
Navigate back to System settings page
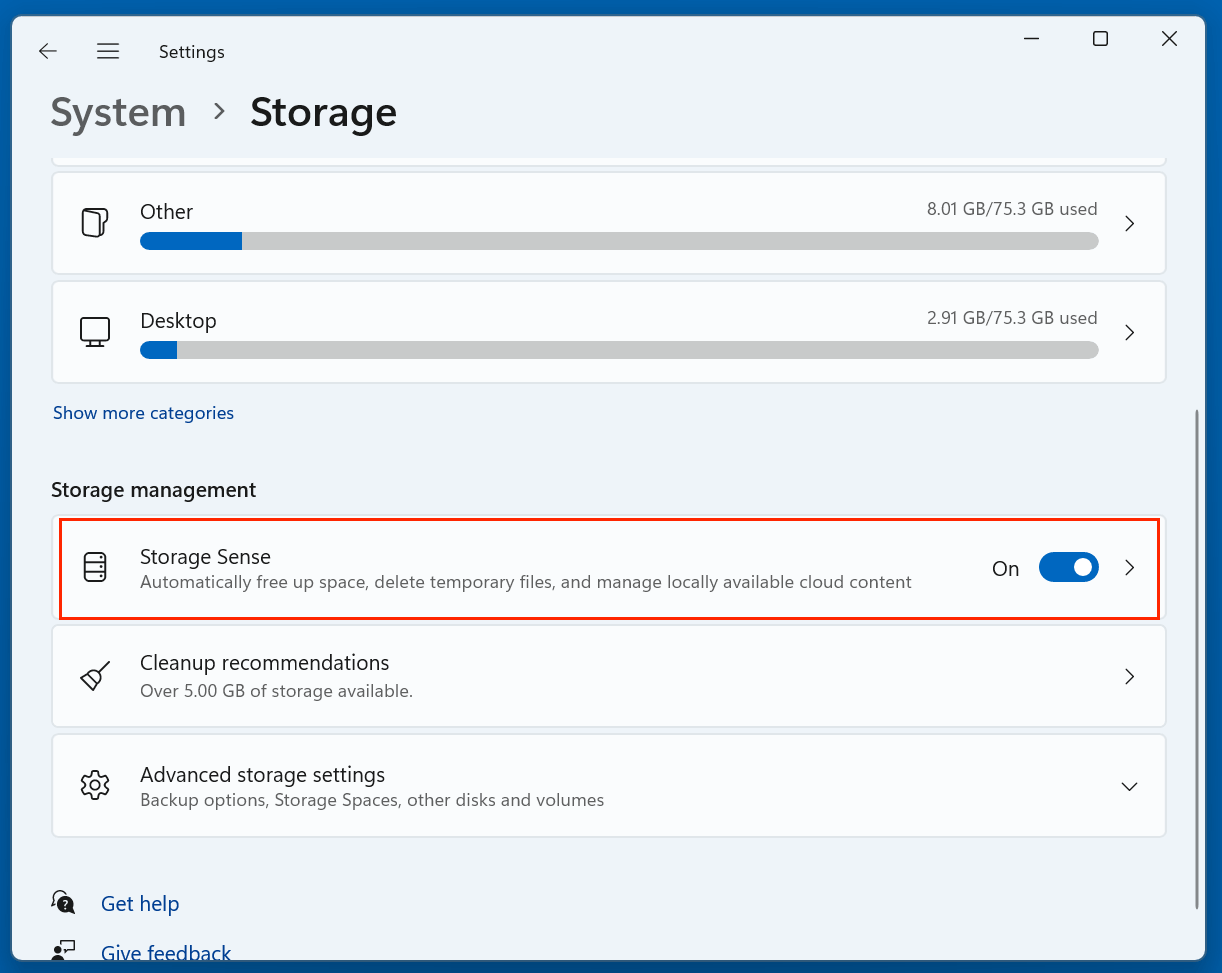(47, 51)
